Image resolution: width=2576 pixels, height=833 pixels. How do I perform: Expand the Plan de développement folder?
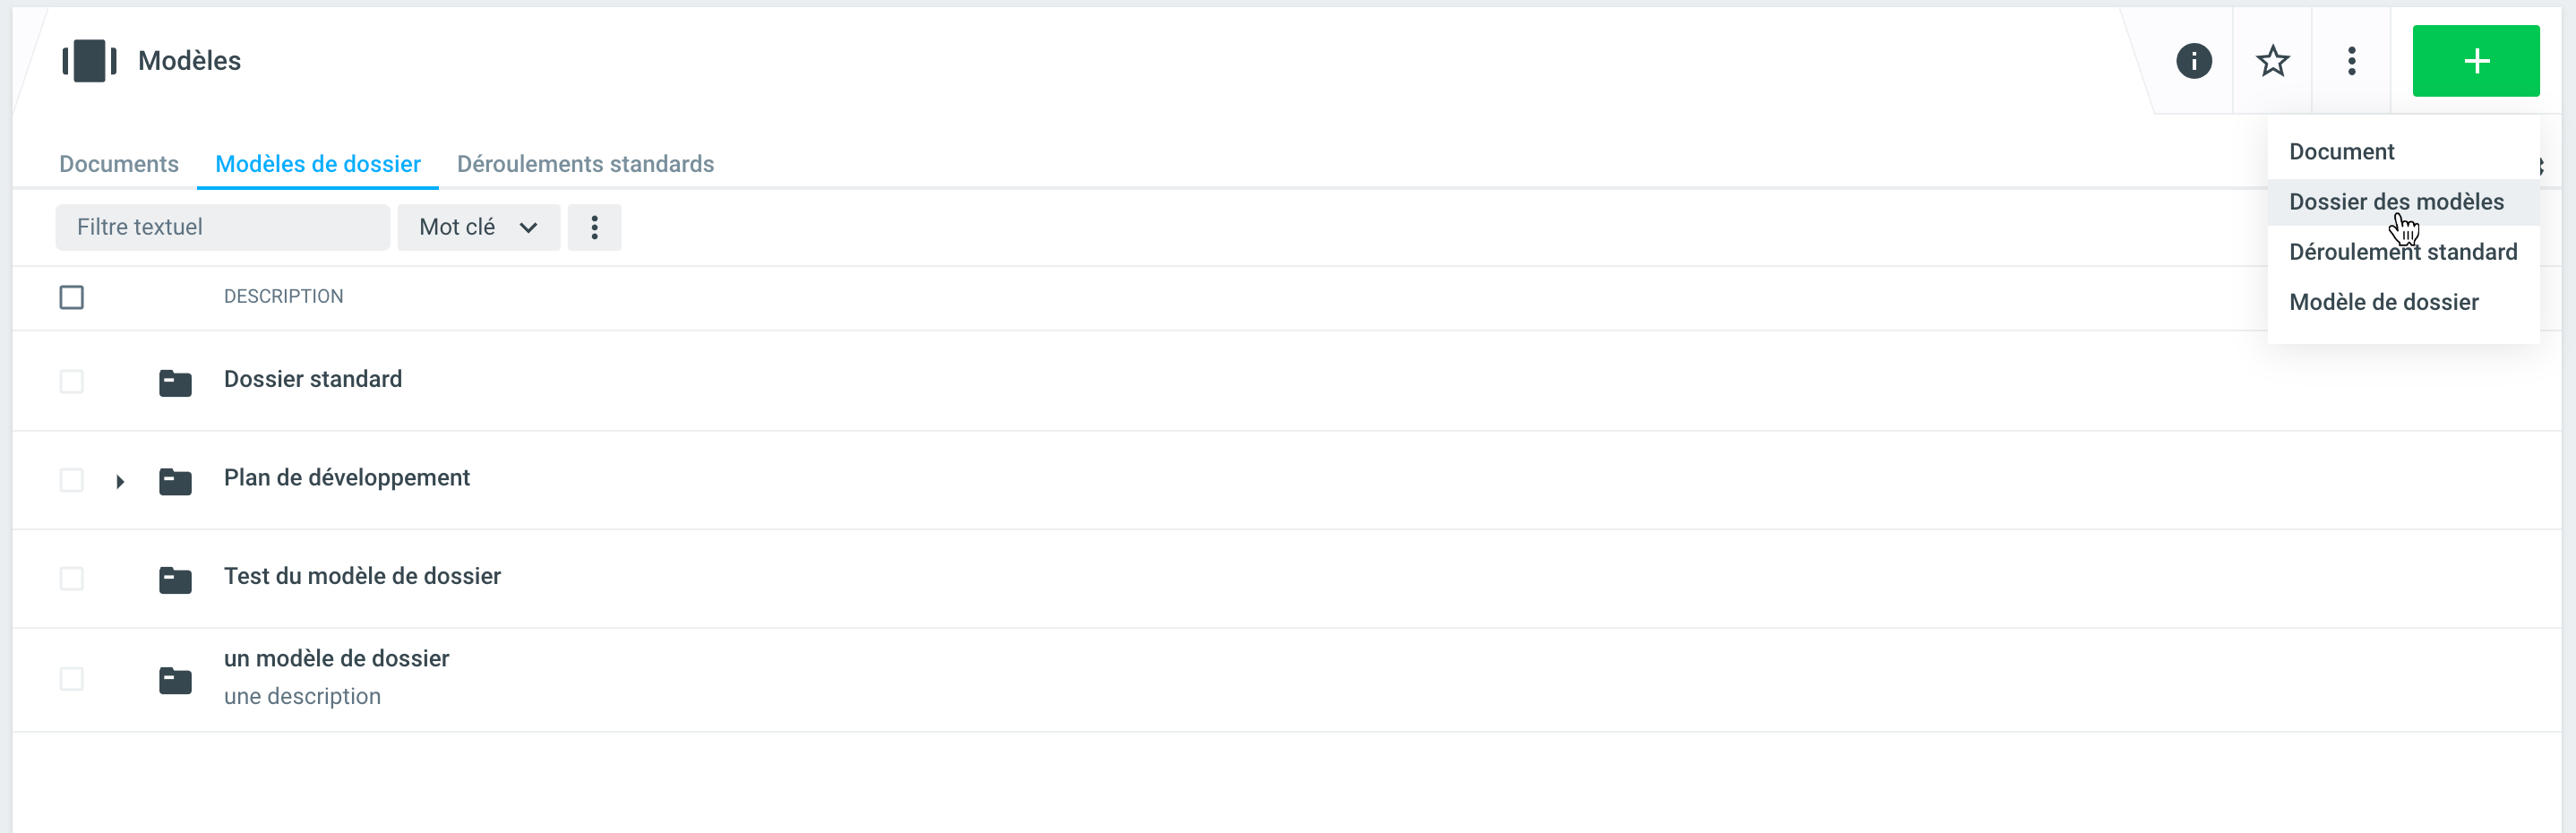pos(120,482)
